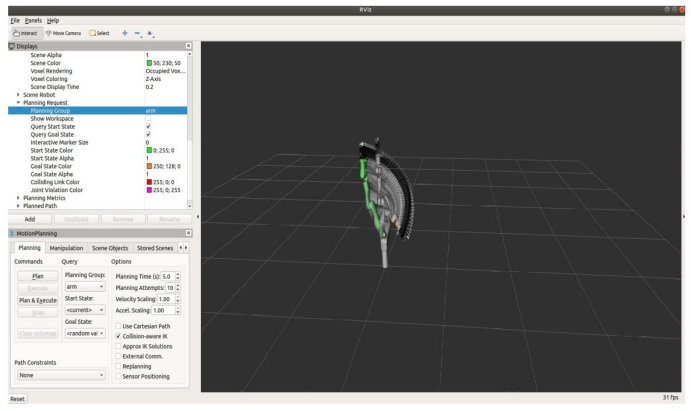Click the minus remove-tool icon
The image size is (691, 411).
[138, 32]
